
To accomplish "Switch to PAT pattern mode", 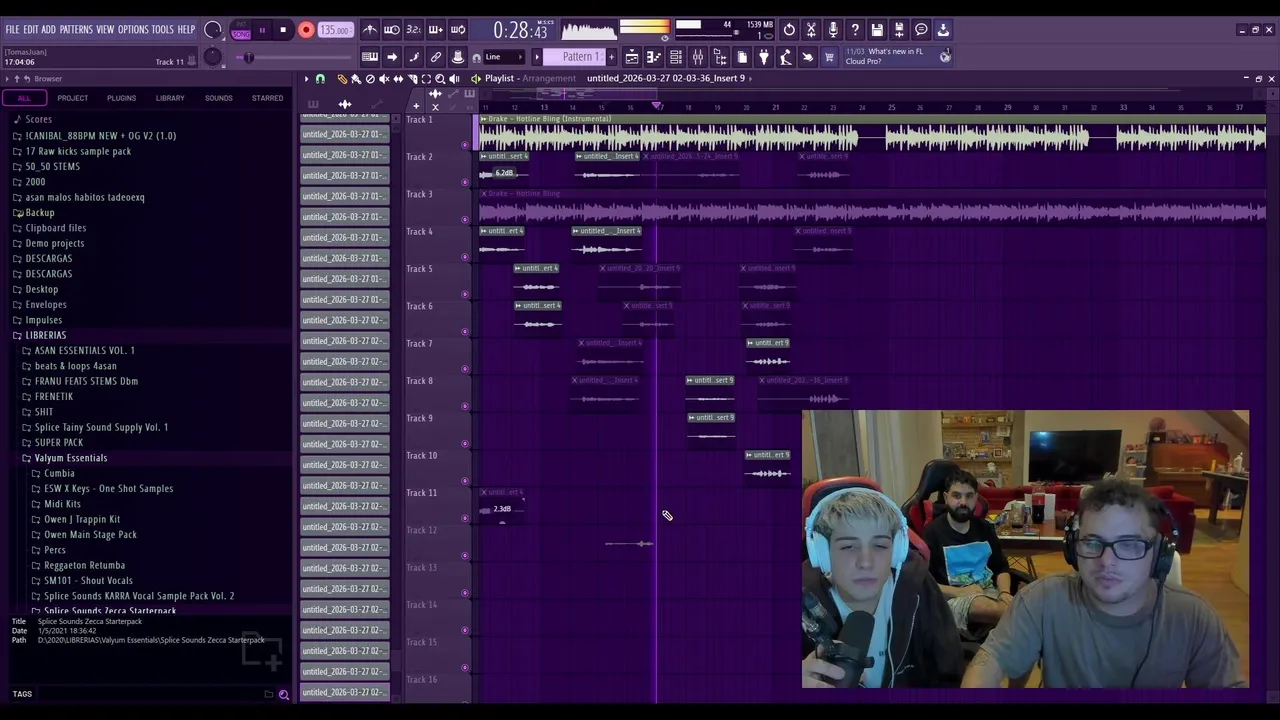I will pyautogui.click(x=241, y=24).
